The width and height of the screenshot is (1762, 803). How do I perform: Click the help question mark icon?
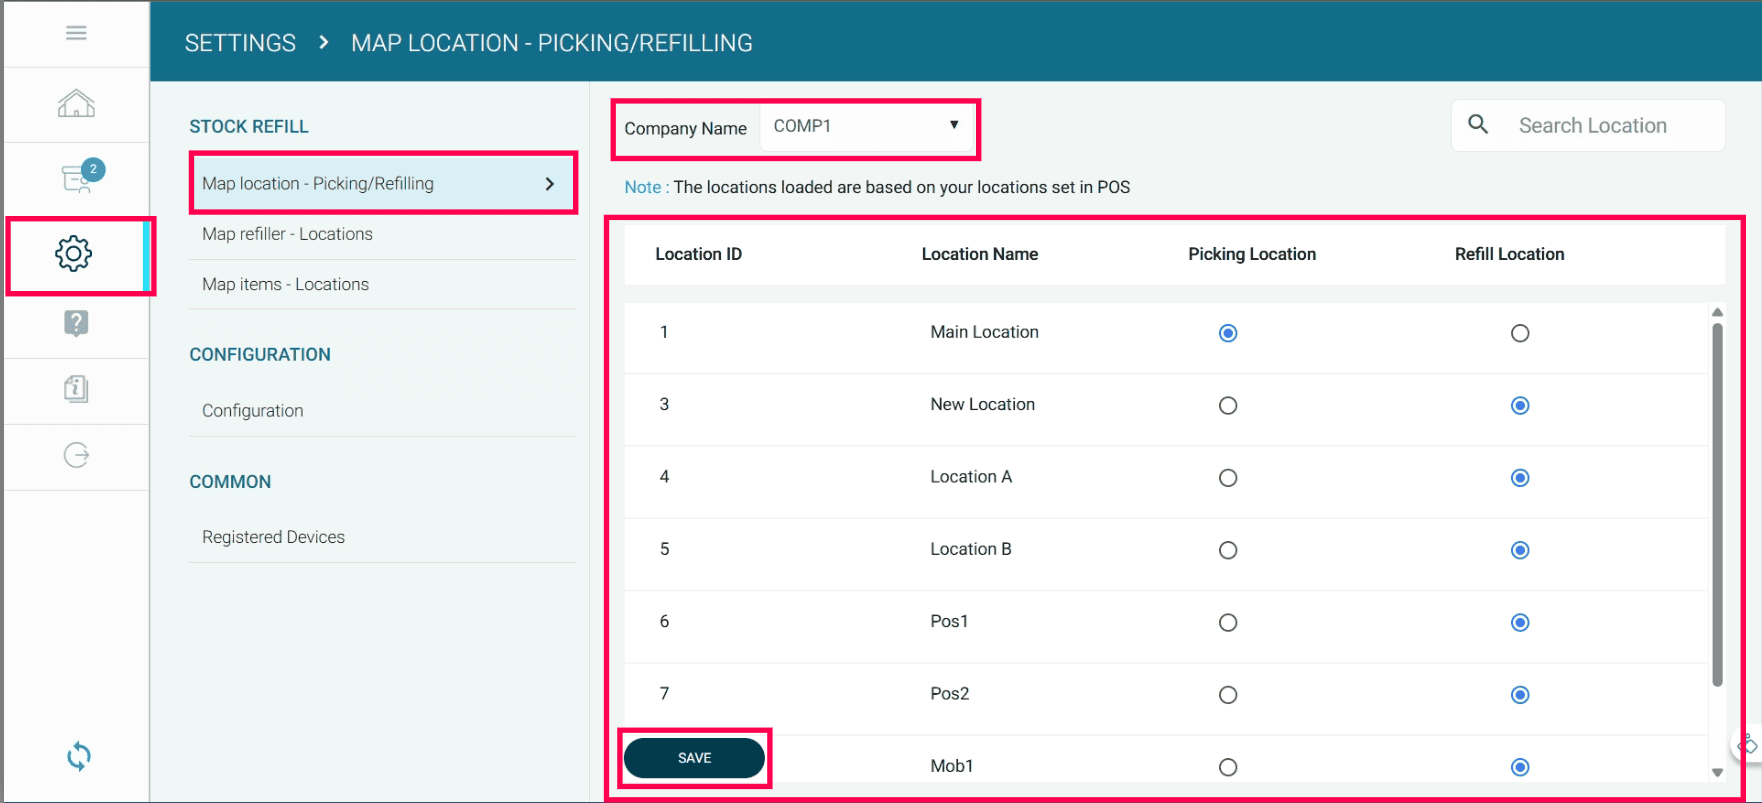coord(76,323)
